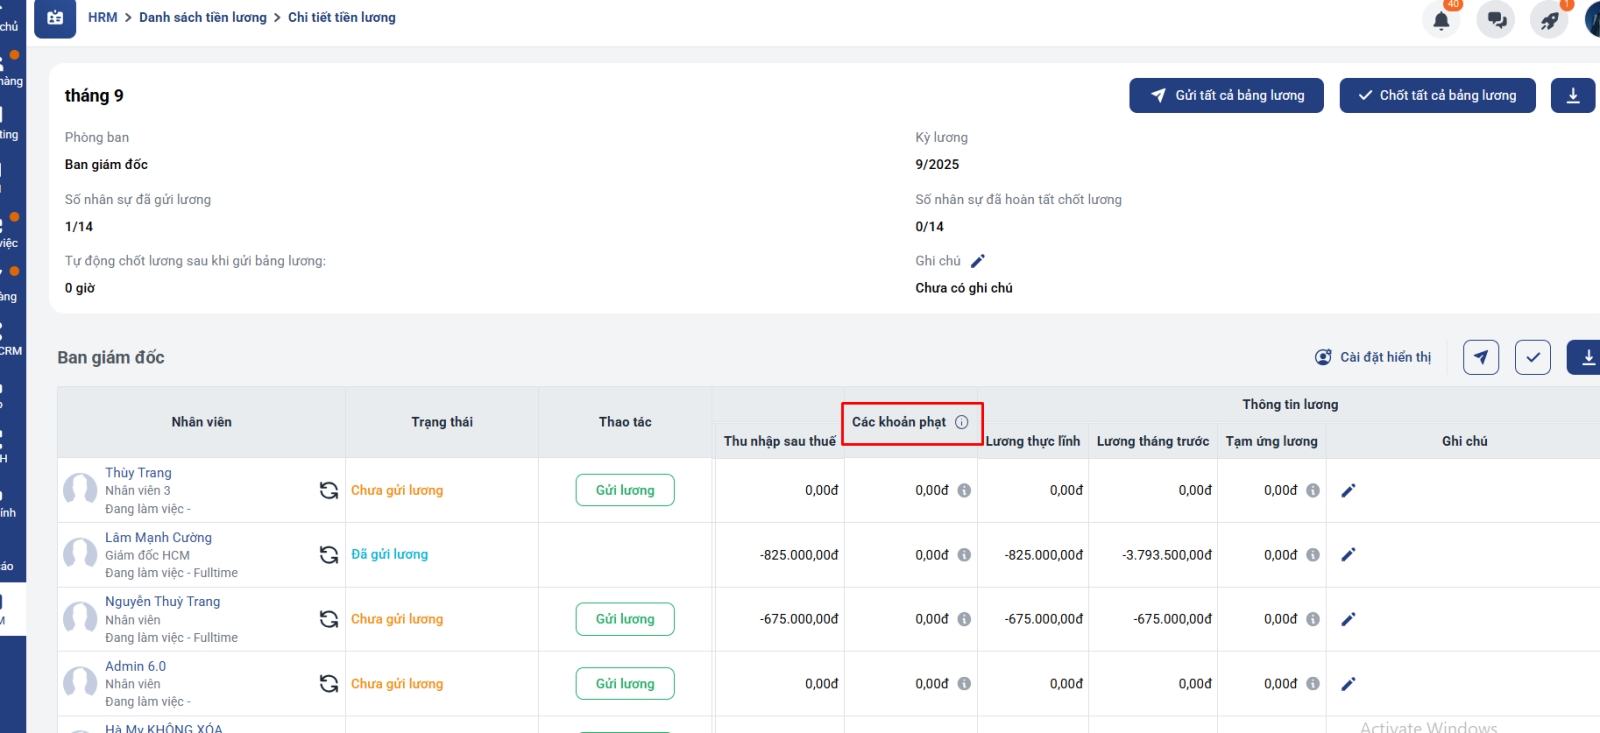Click send icon button in Ban giám đốc section
Screen dimensions: 1600x733
click(1481, 357)
